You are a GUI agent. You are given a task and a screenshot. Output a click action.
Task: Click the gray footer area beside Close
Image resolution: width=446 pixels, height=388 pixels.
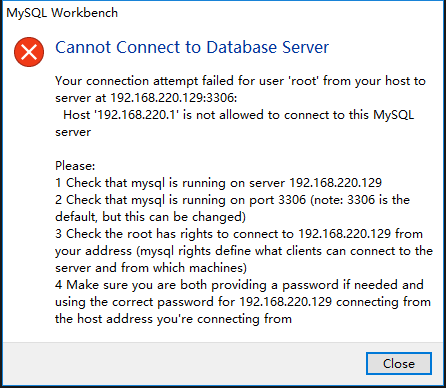(183, 363)
